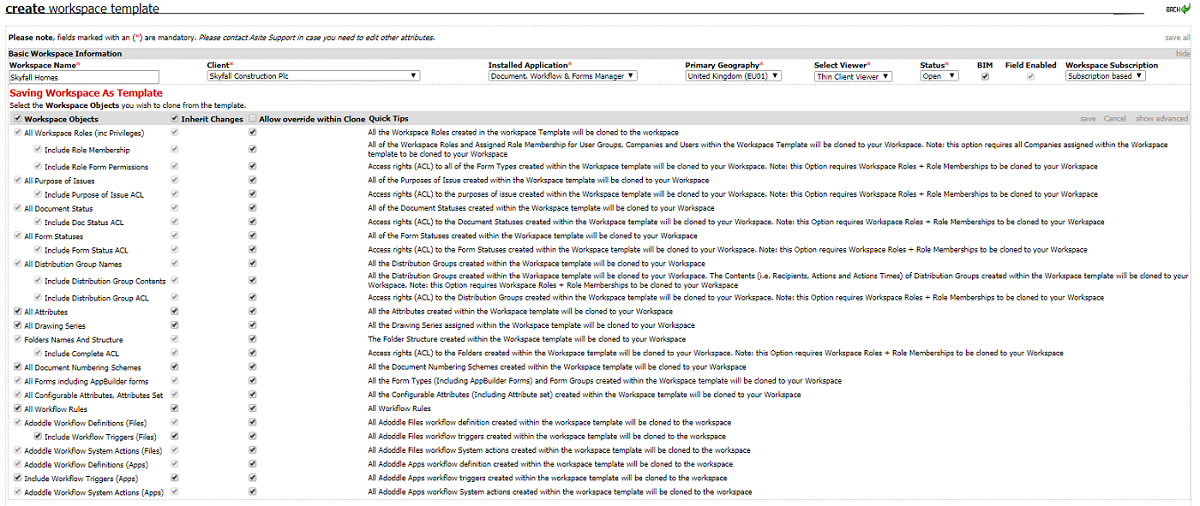Screen dimensions: 1200x506
Task: Open the Workspace Subscription dropdown
Action: click(1105, 76)
